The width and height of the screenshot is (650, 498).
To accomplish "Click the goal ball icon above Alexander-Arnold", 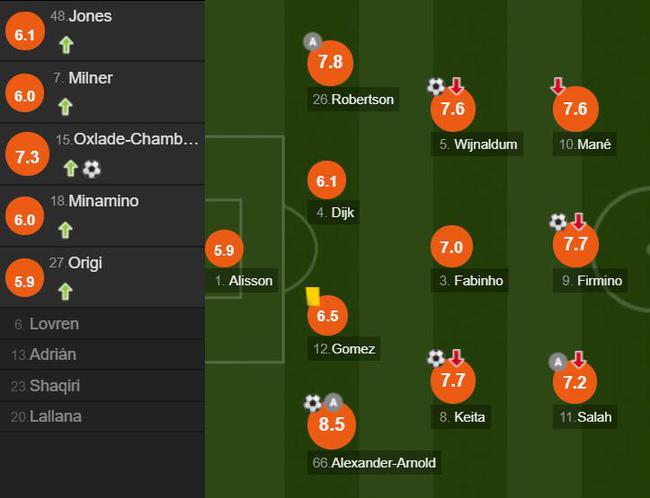I will click(x=313, y=403).
